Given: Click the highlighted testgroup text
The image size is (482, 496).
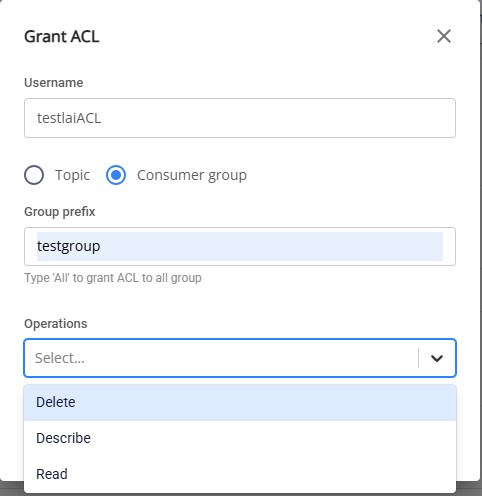Looking at the screenshot, I should (69, 247).
